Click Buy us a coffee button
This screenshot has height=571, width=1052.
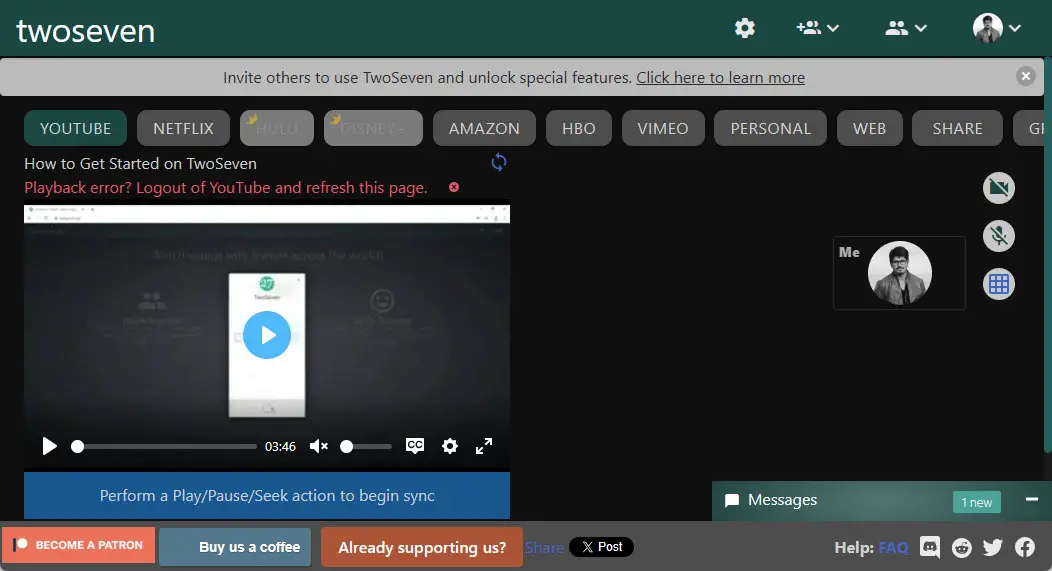click(x=235, y=547)
